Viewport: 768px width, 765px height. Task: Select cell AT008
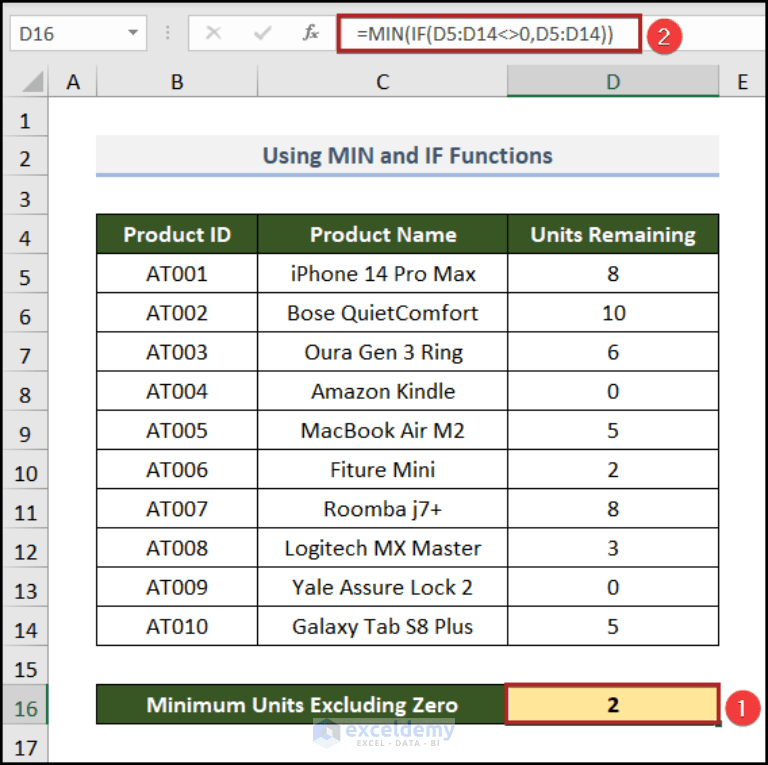click(x=177, y=548)
